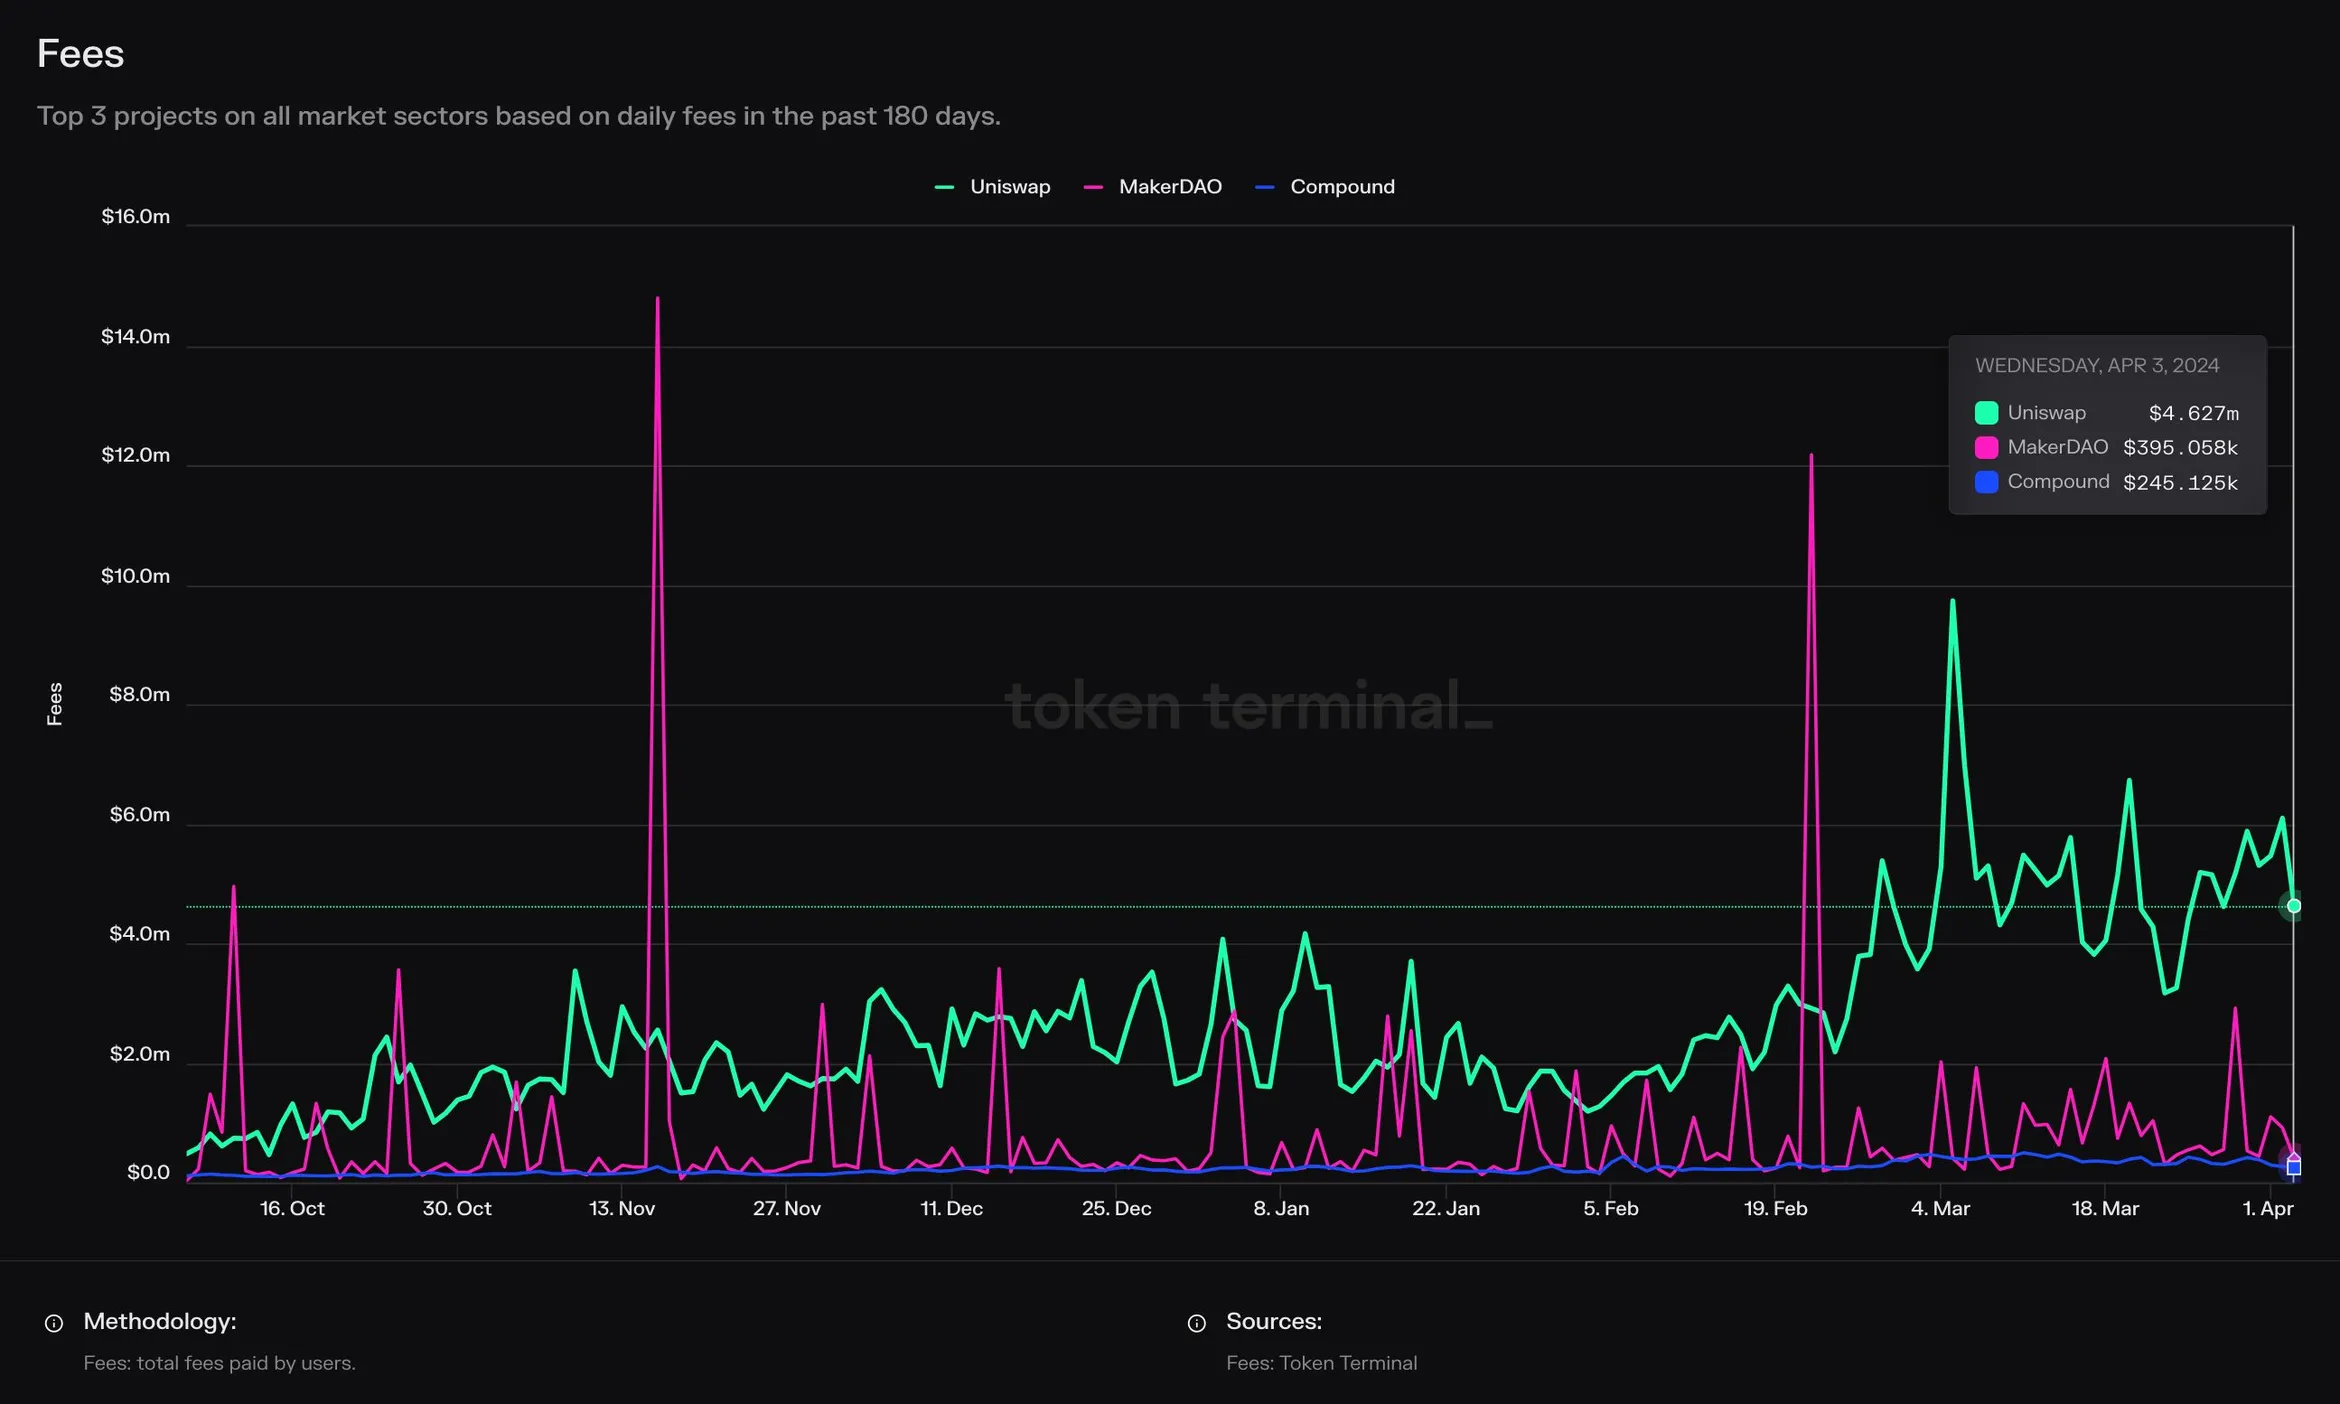Image resolution: width=2340 pixels, height=1404 pixels.
Task: Click the pink MakerDAO swatch in tooltip
Action: pos(1986,447)
